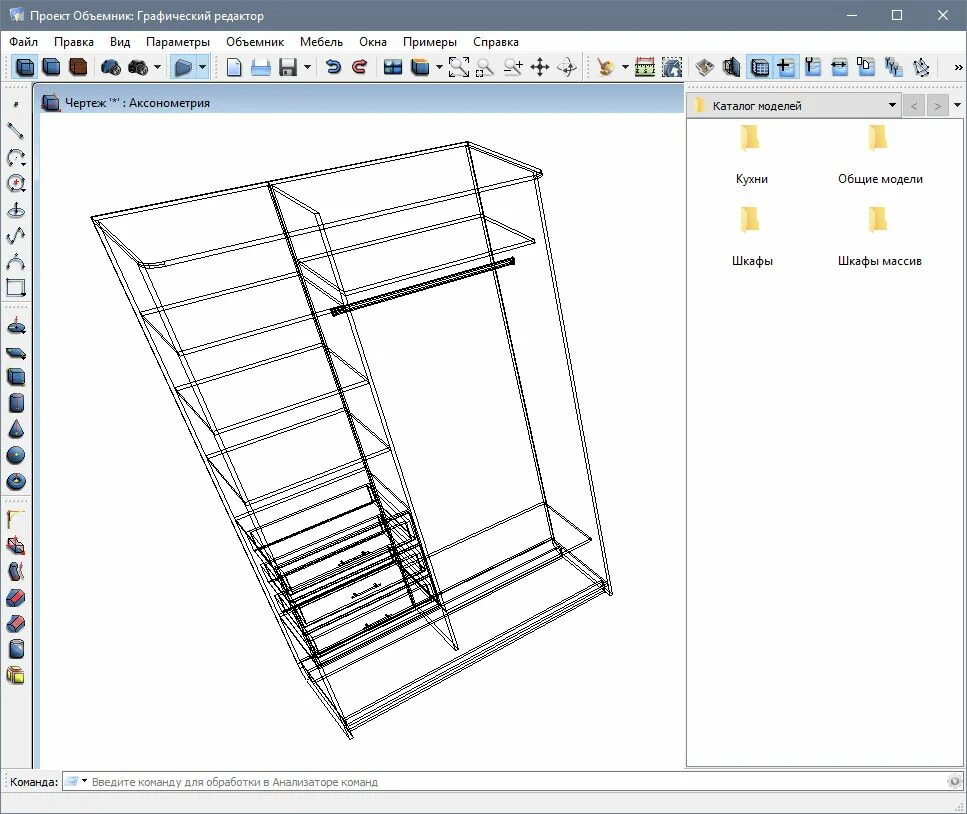Image resolution: width=967 pixels, height=814 pixels.
Task: Open the Общие модели folder
Action: (880, 154)
